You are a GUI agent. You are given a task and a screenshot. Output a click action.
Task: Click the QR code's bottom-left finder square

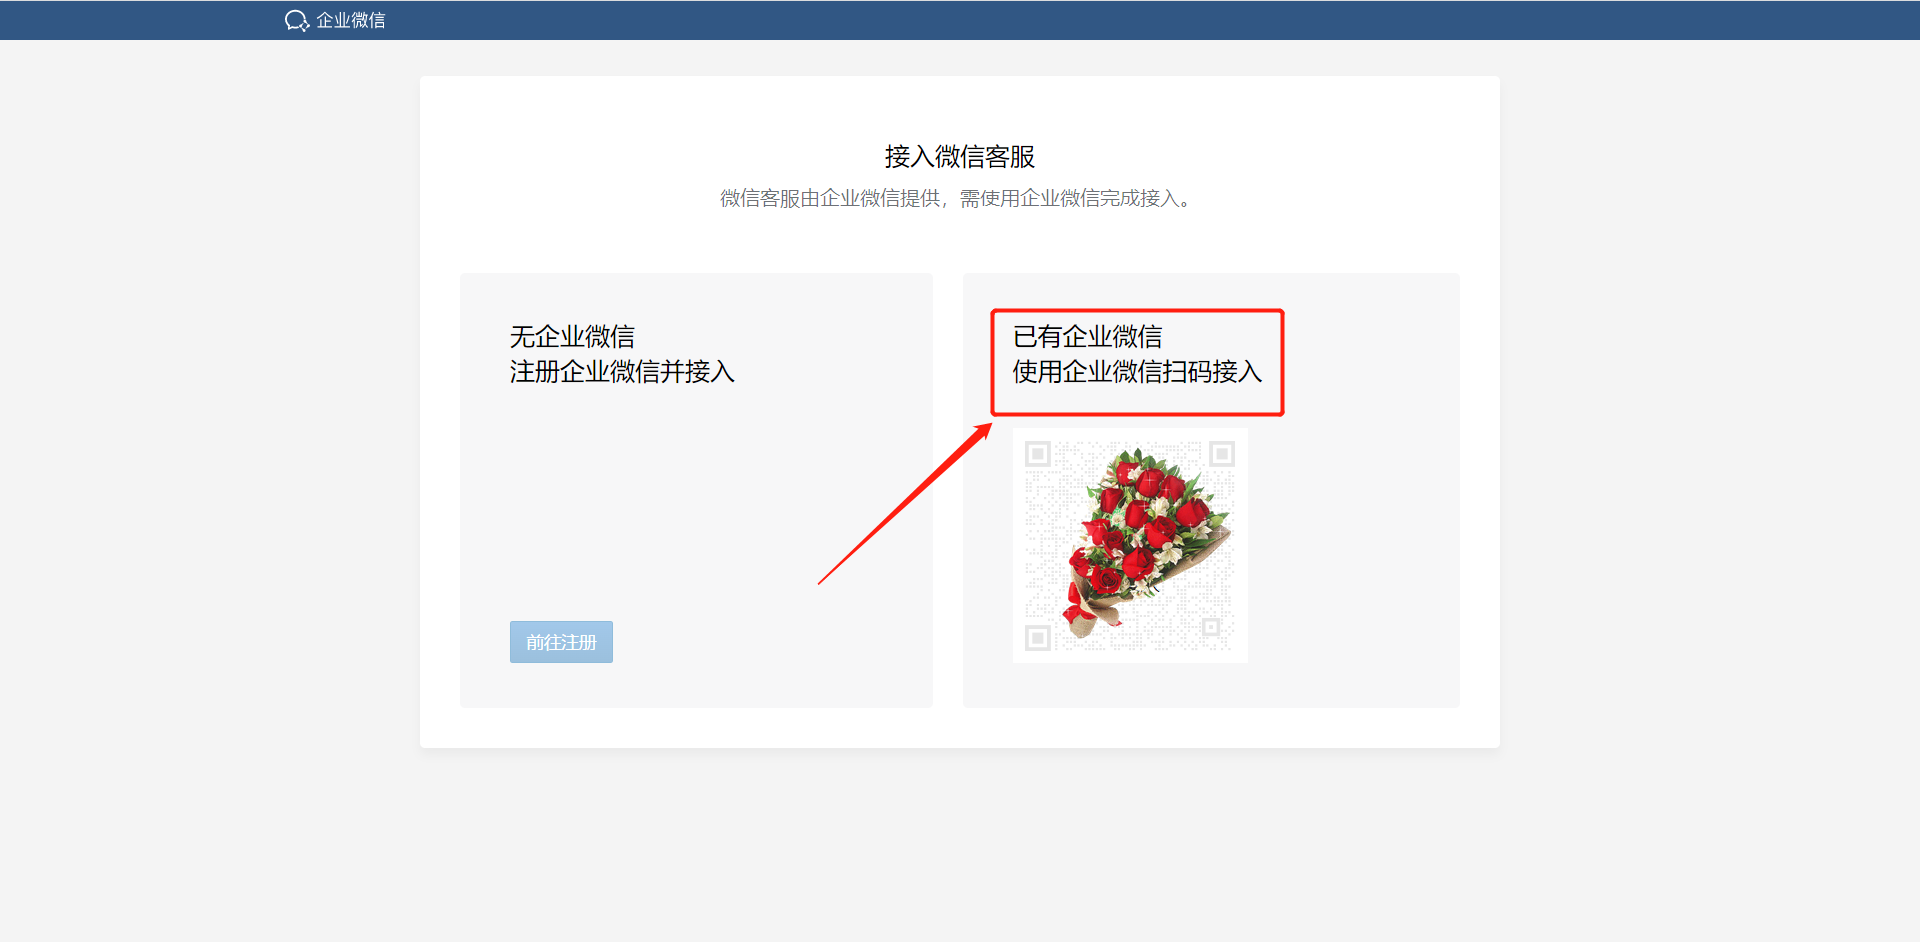(1038, 637)
